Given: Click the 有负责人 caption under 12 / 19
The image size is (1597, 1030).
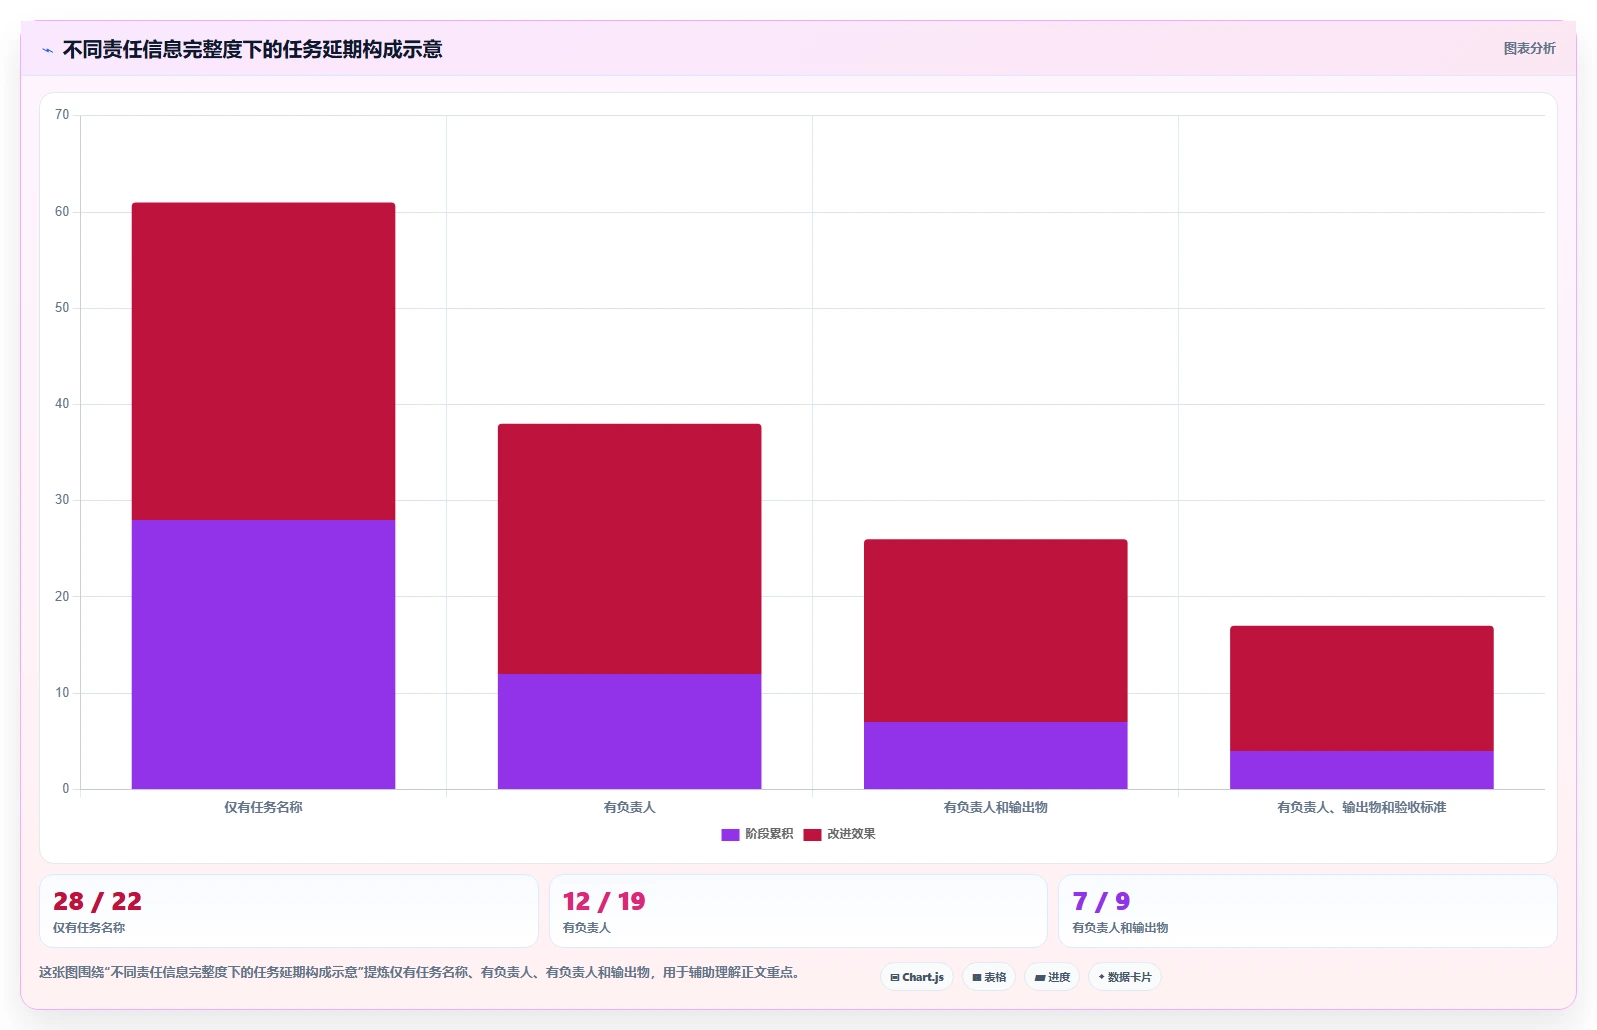Looking at the screenshot, I should [586, 928].
